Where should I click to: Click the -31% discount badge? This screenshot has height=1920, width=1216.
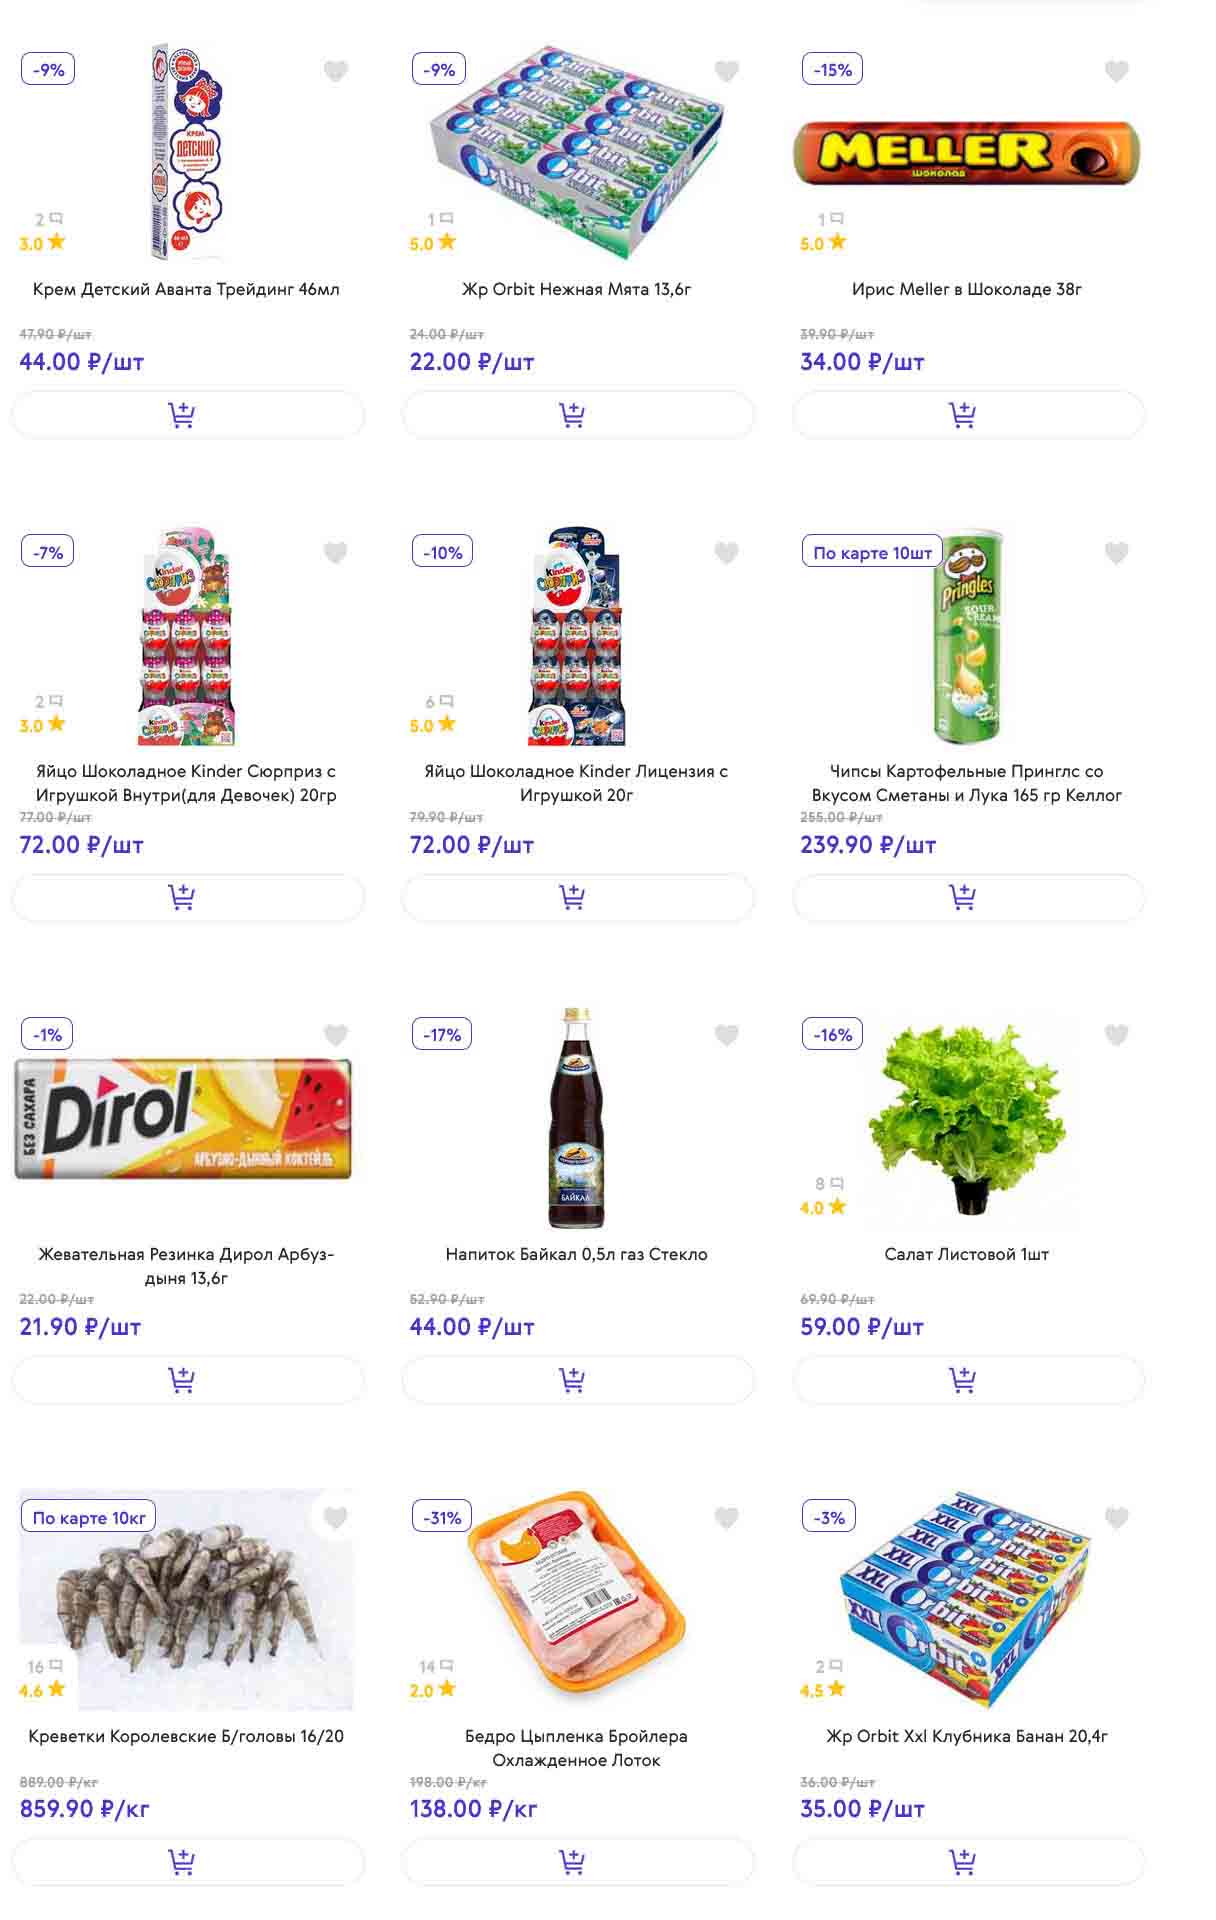pyautogui.click(x=442, y=1517)
